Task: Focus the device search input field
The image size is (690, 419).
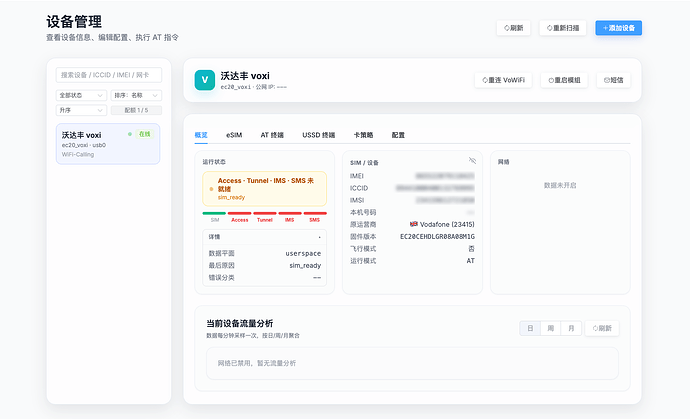Action: [109, 75]
